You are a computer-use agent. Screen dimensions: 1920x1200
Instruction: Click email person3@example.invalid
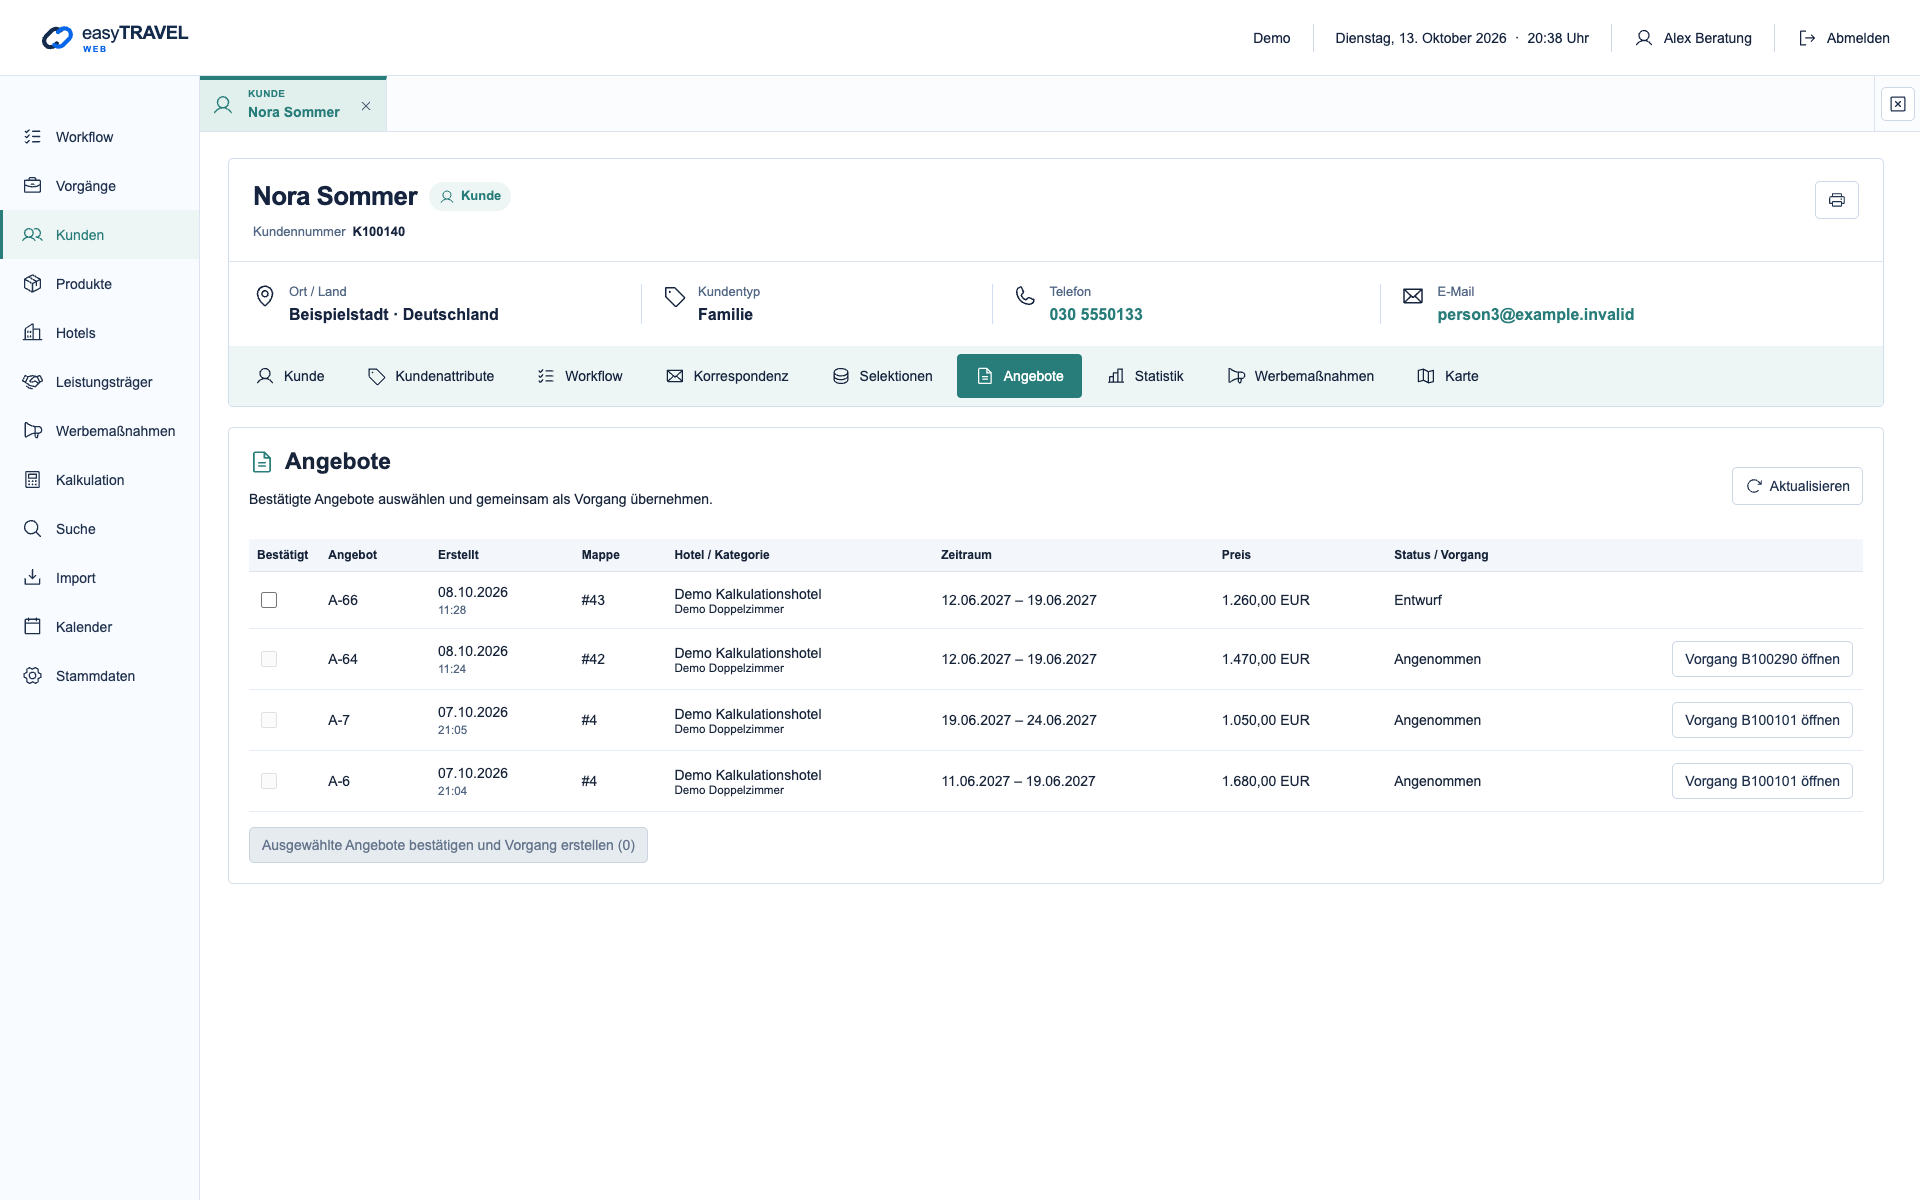coord(1535,314)
